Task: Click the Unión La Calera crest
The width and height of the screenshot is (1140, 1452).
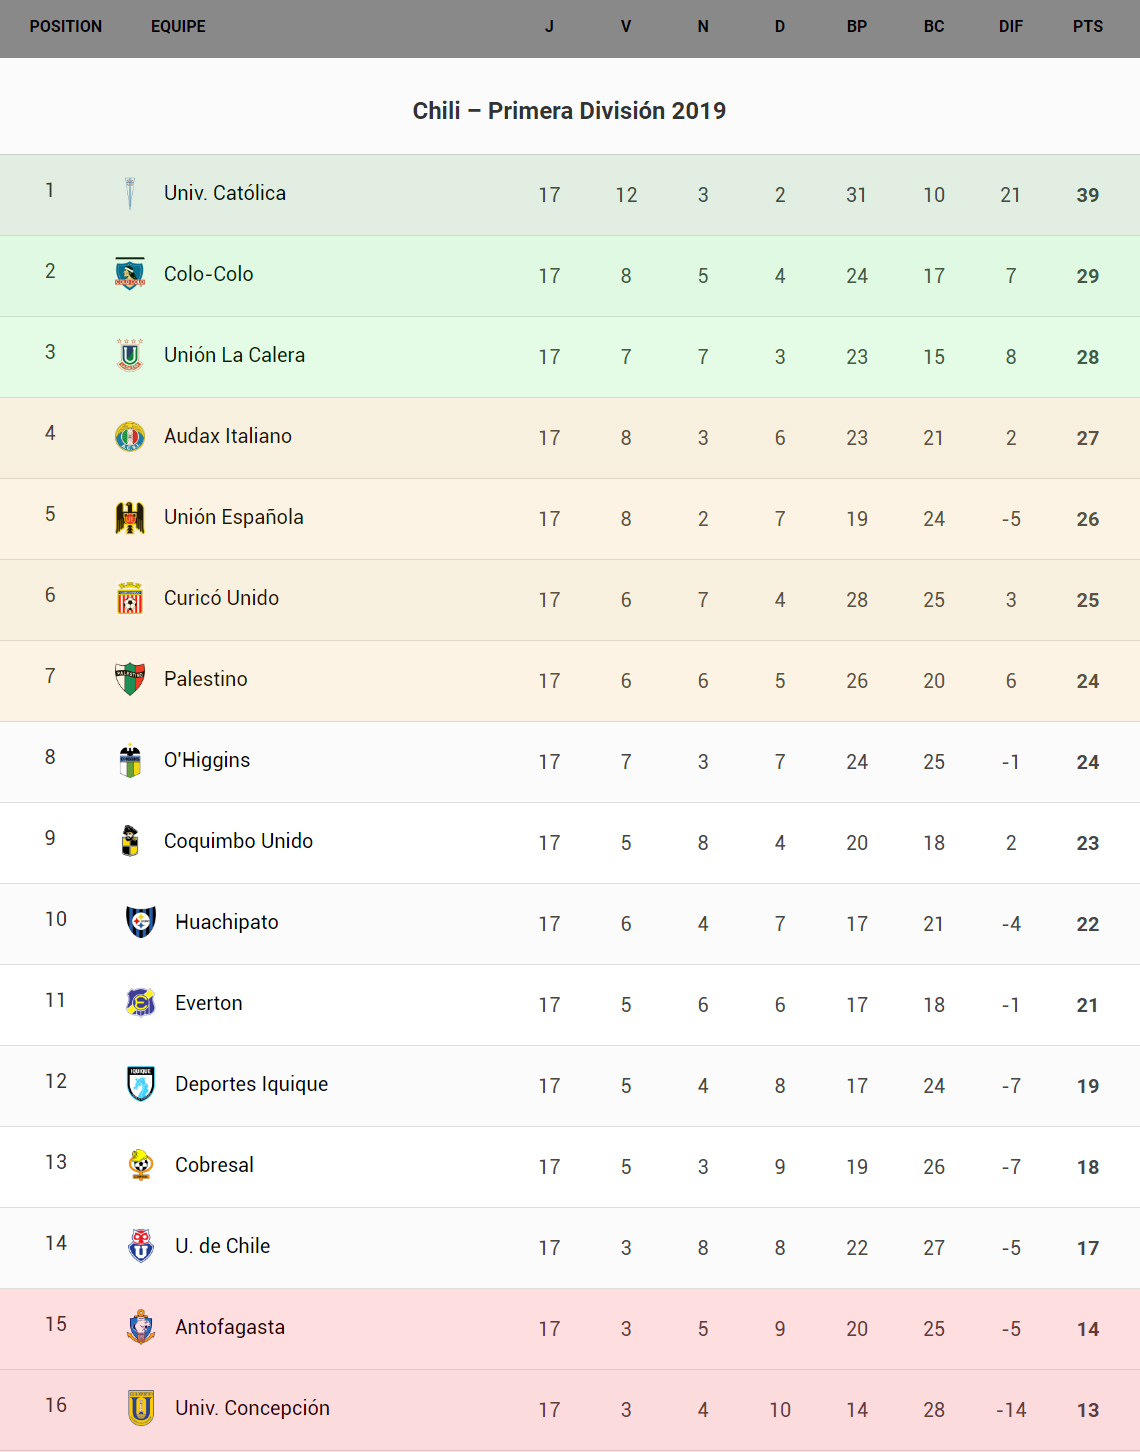Action: click(130, 355)
